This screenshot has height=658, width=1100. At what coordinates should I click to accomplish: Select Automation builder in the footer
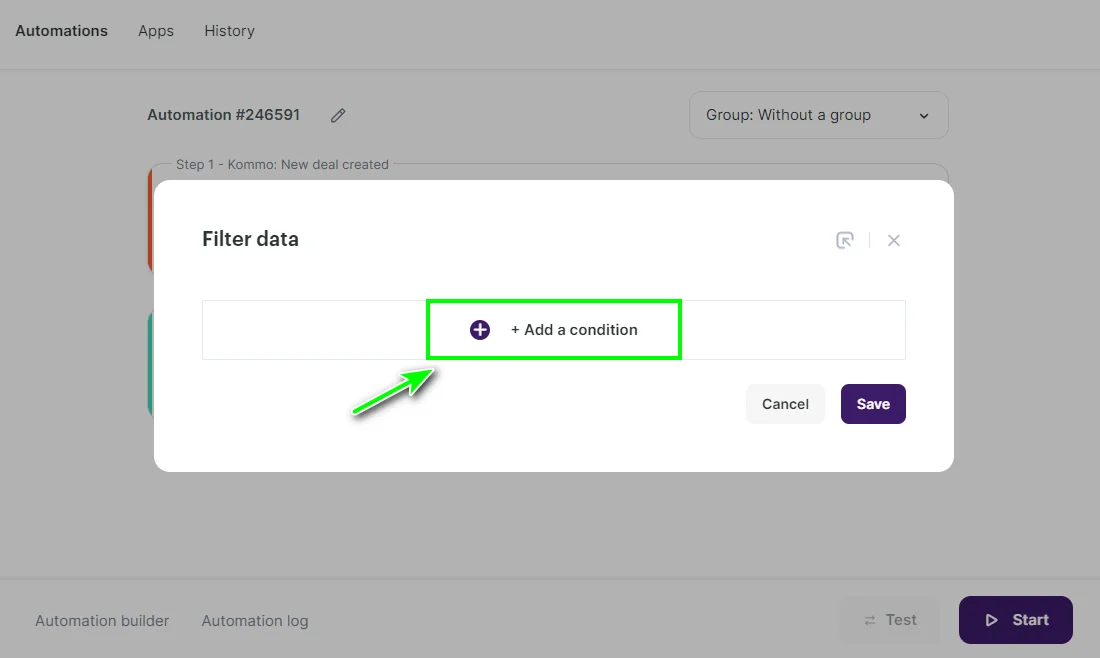(x=102, y=620)
